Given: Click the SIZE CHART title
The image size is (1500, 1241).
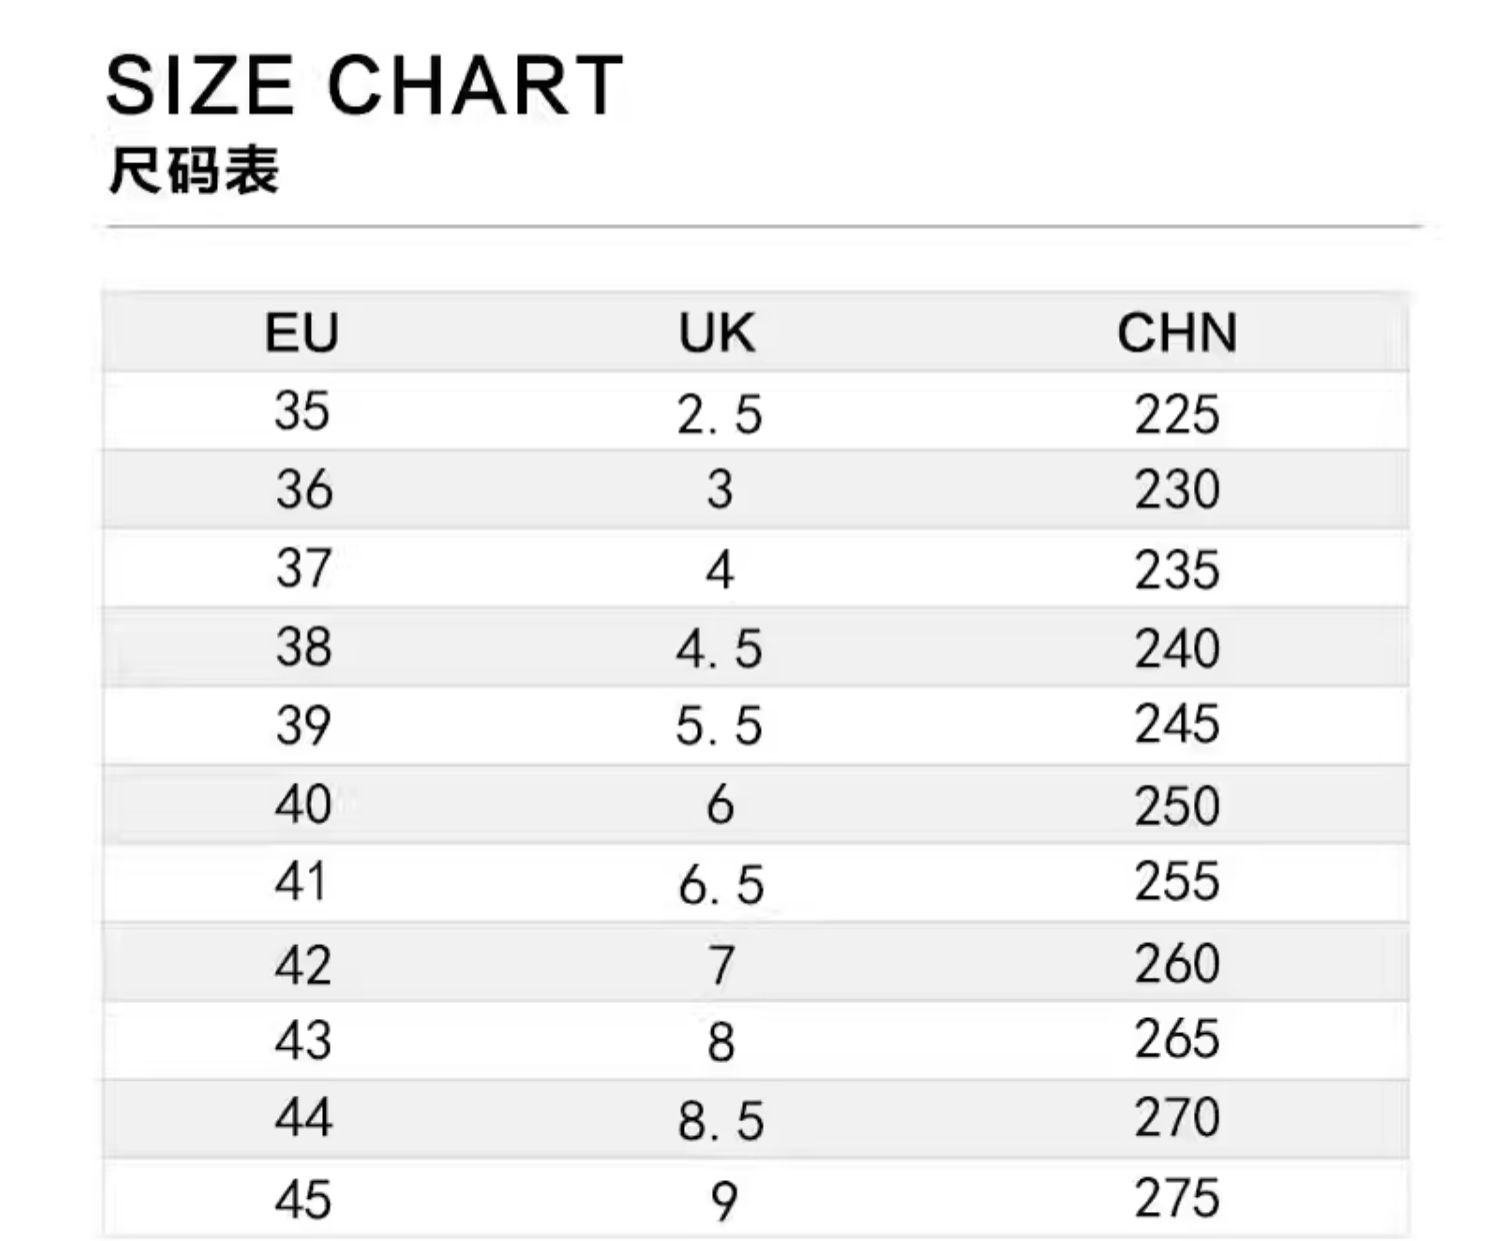Looking at the screenshot, I should click(x=364, y=86).
